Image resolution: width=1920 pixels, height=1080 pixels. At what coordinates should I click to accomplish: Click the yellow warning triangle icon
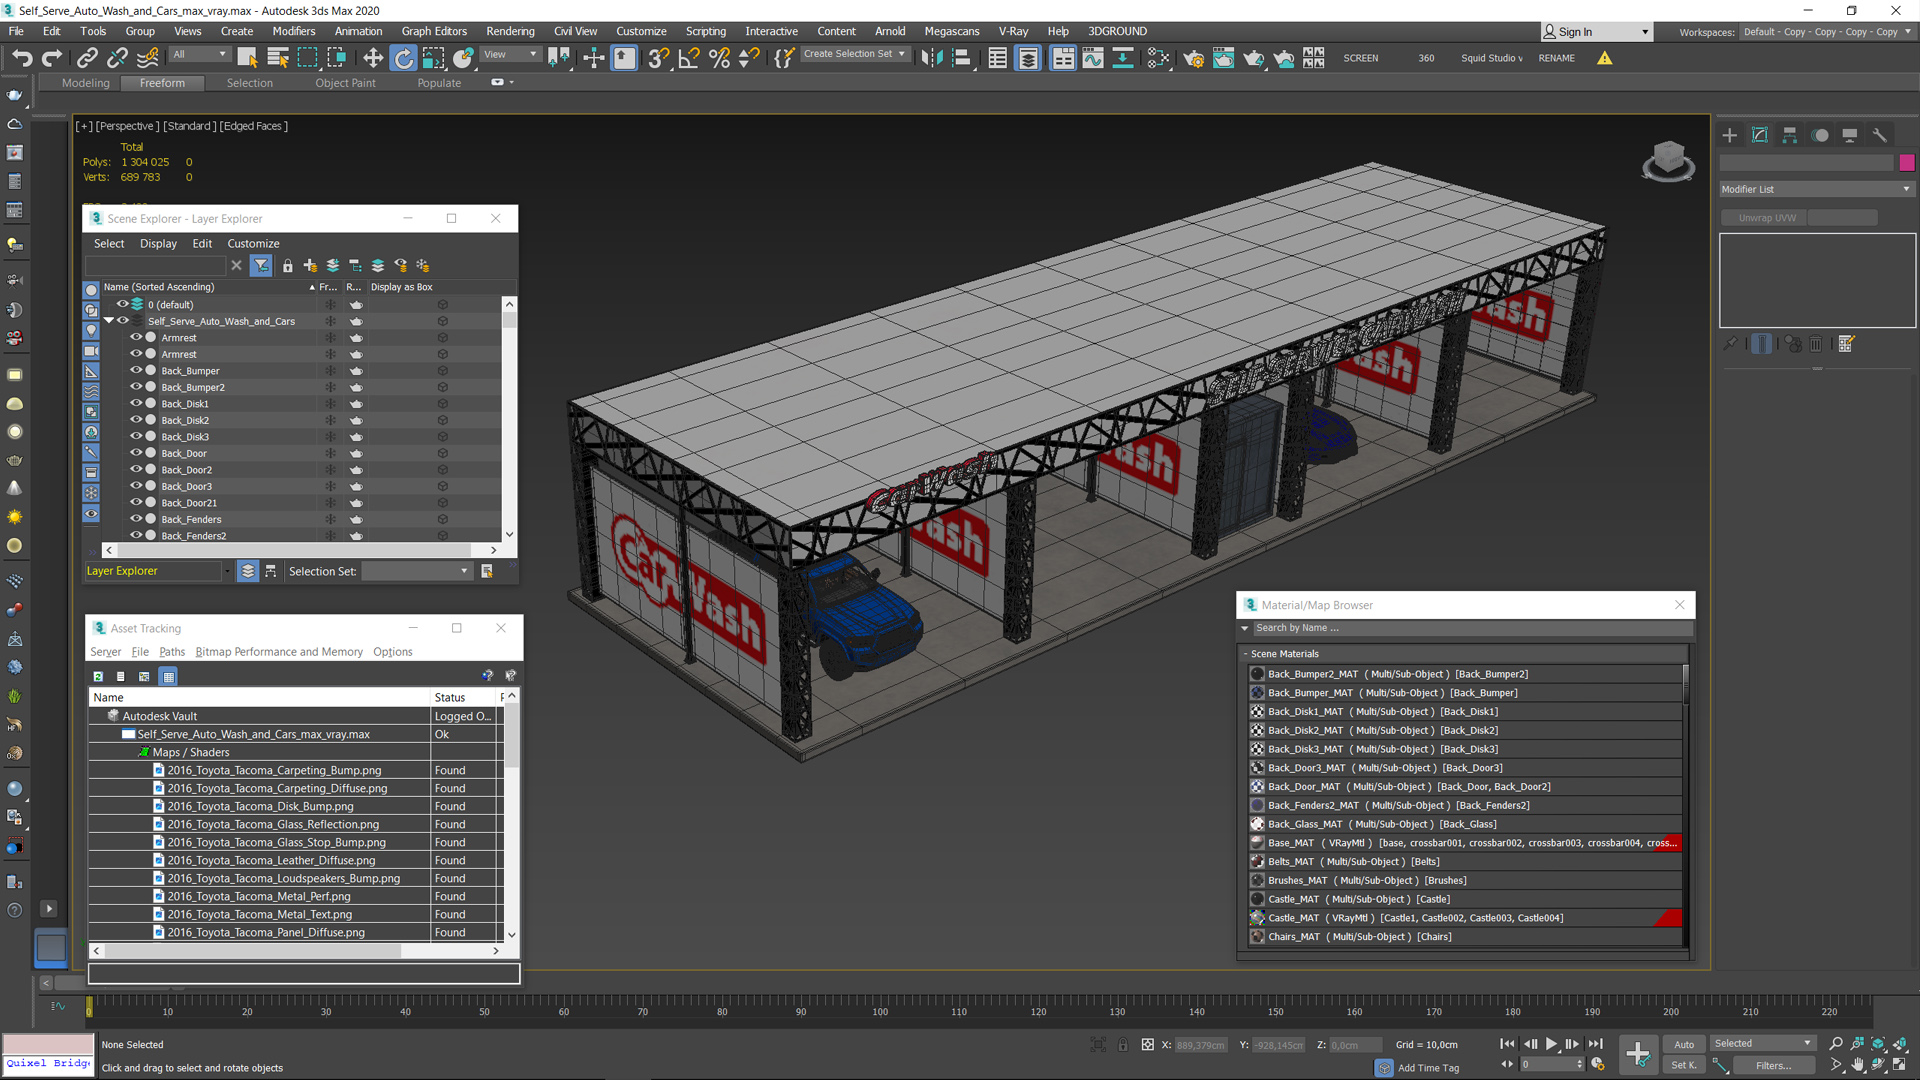coord(1605,58)
